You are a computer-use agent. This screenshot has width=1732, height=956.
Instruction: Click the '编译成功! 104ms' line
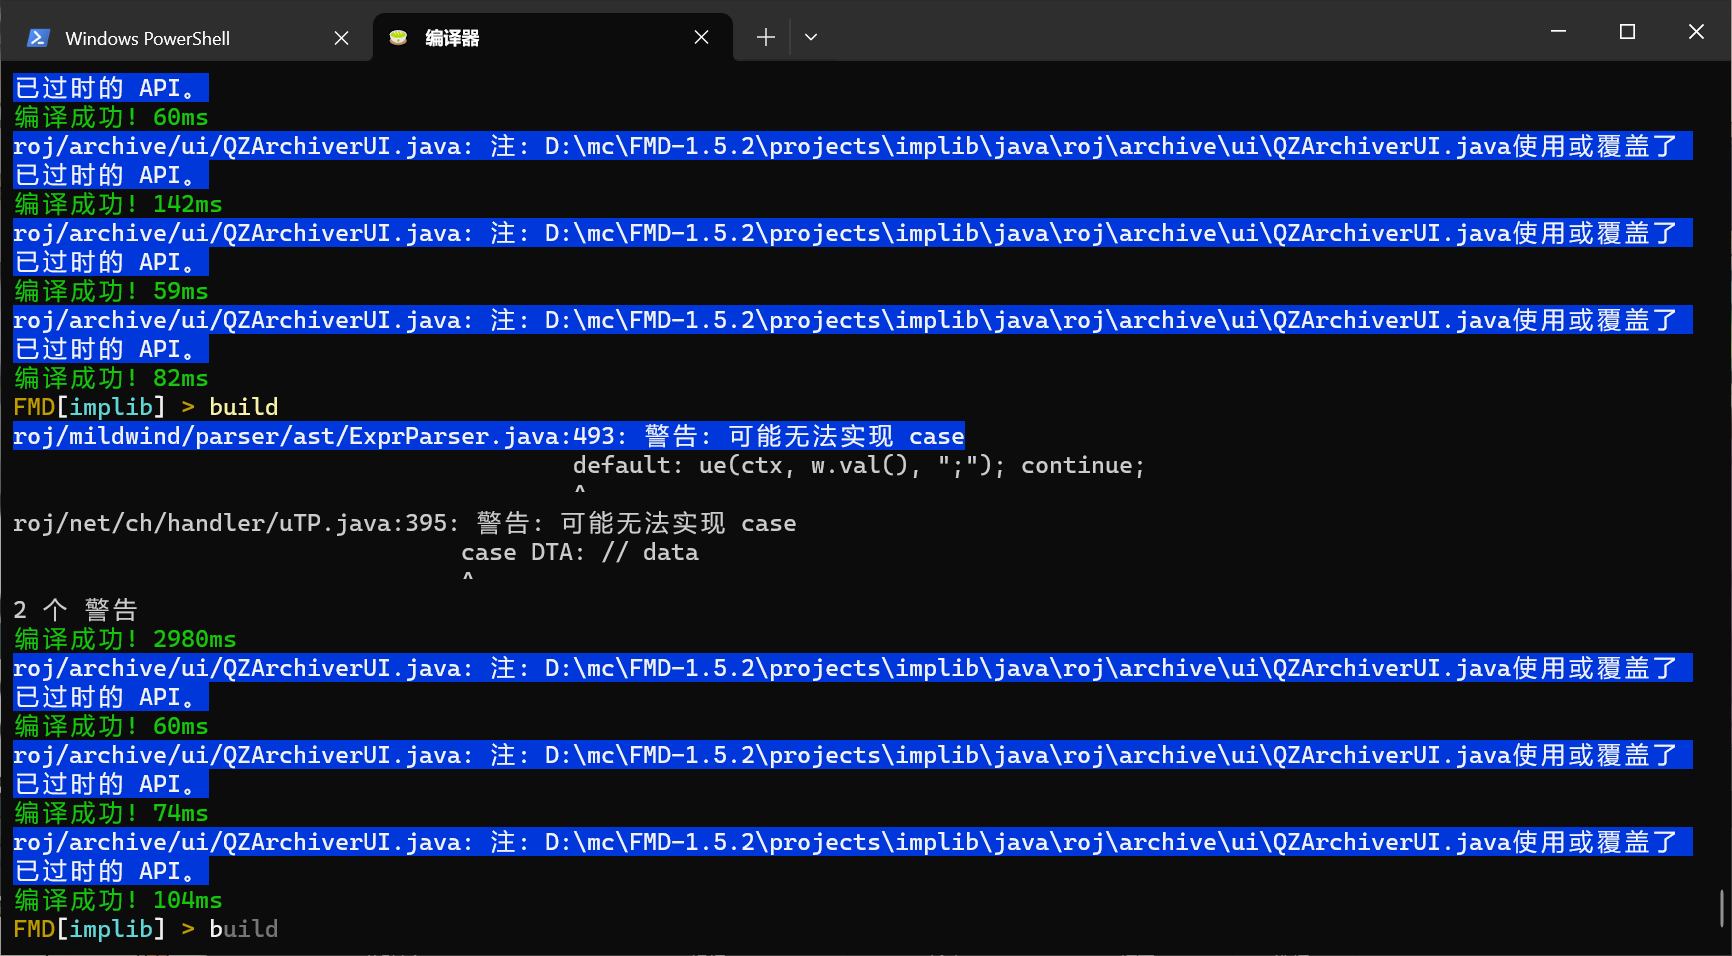[119, 900]
